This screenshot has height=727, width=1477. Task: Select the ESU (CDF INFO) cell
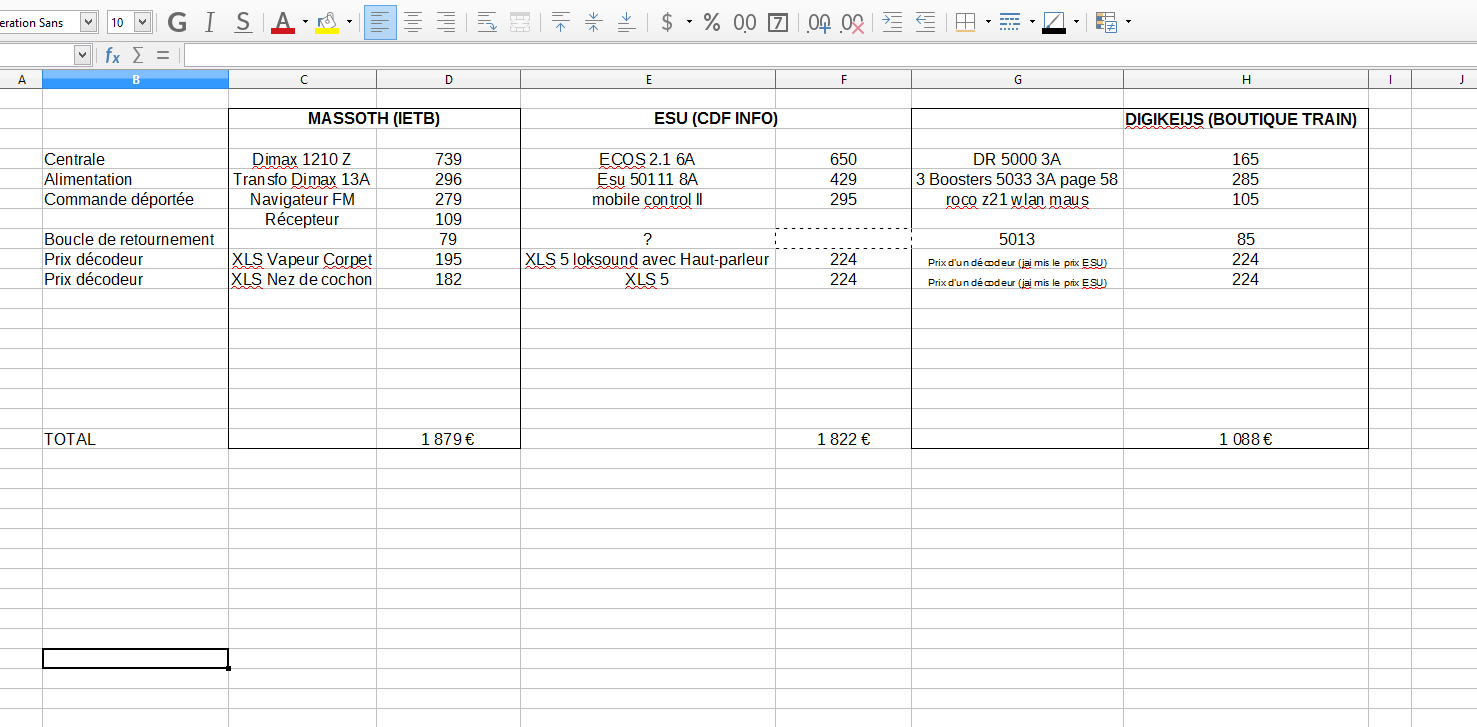(716, 119)
